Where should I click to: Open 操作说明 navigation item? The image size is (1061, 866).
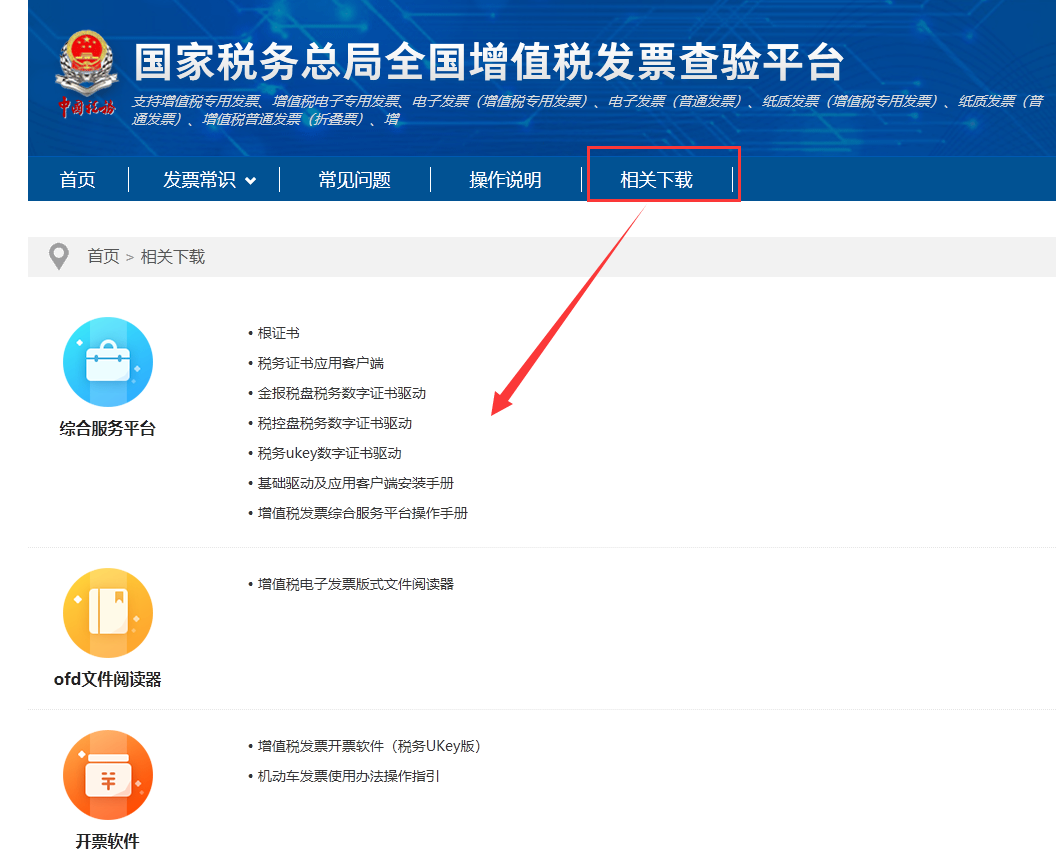(505, 180)
